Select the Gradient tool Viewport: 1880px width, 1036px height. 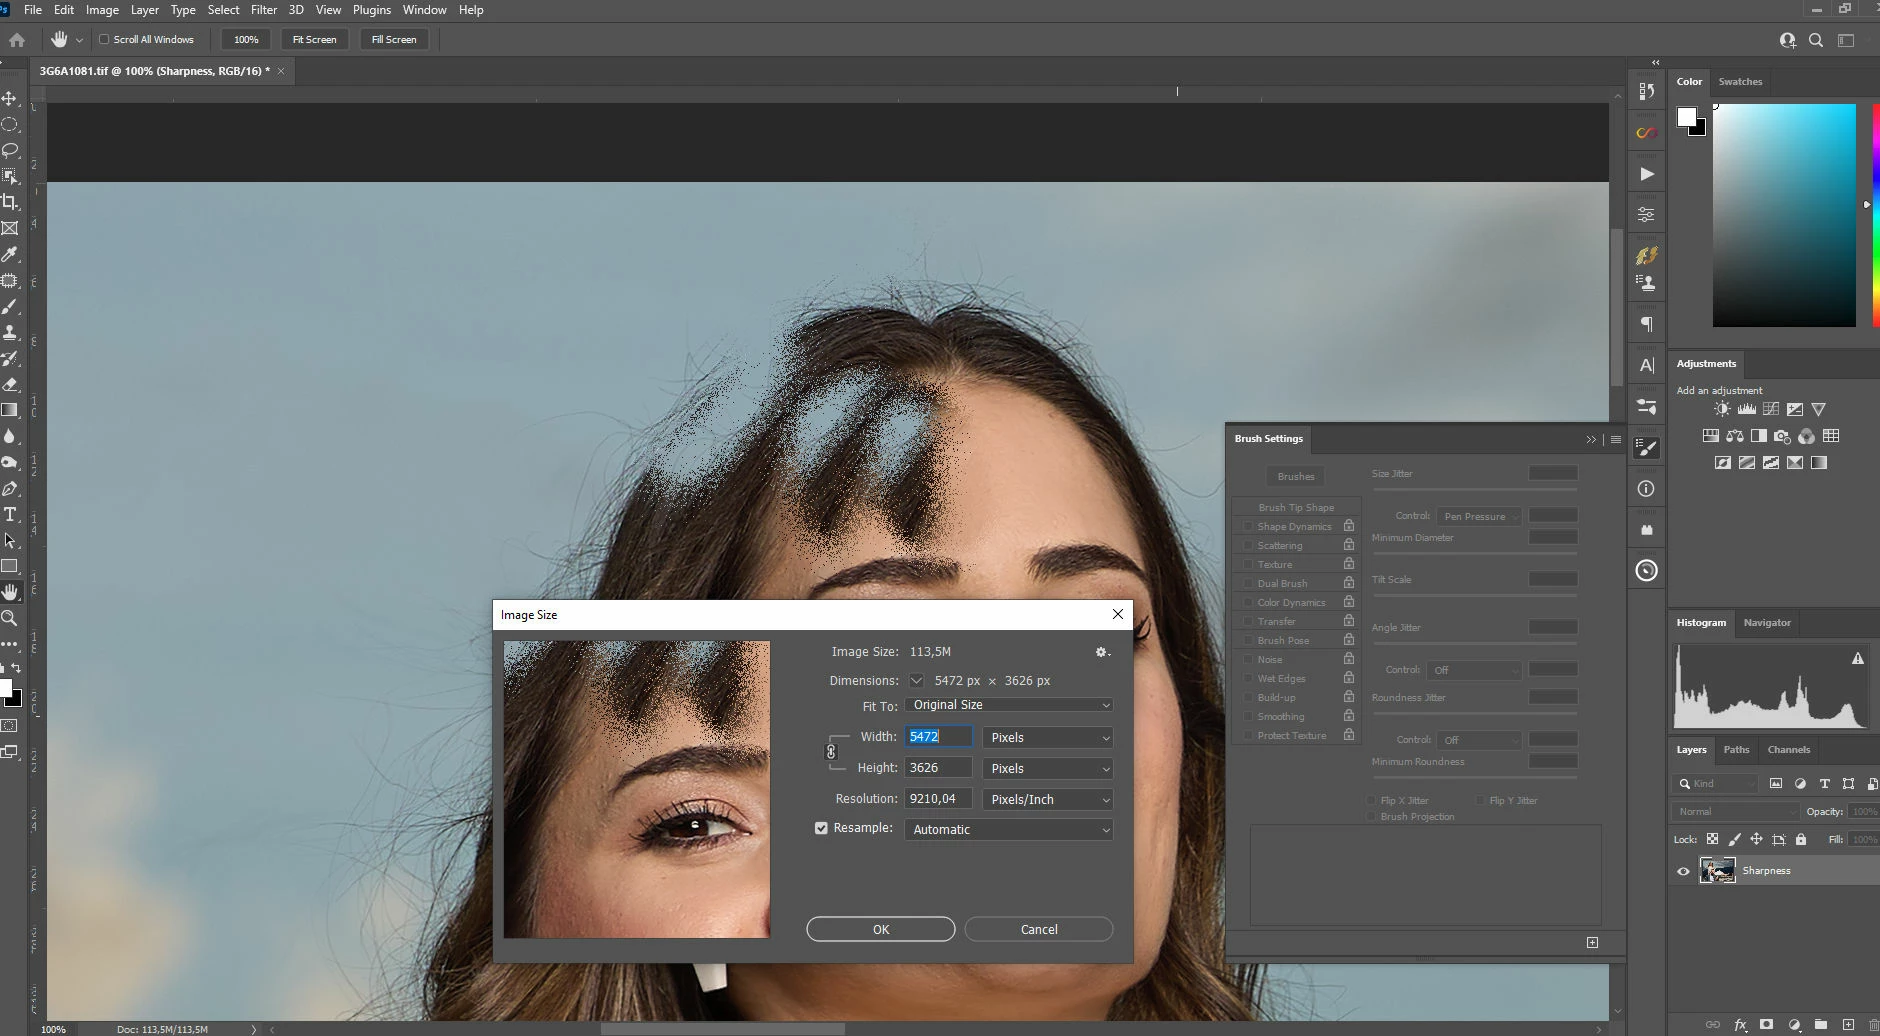(10, 410)
